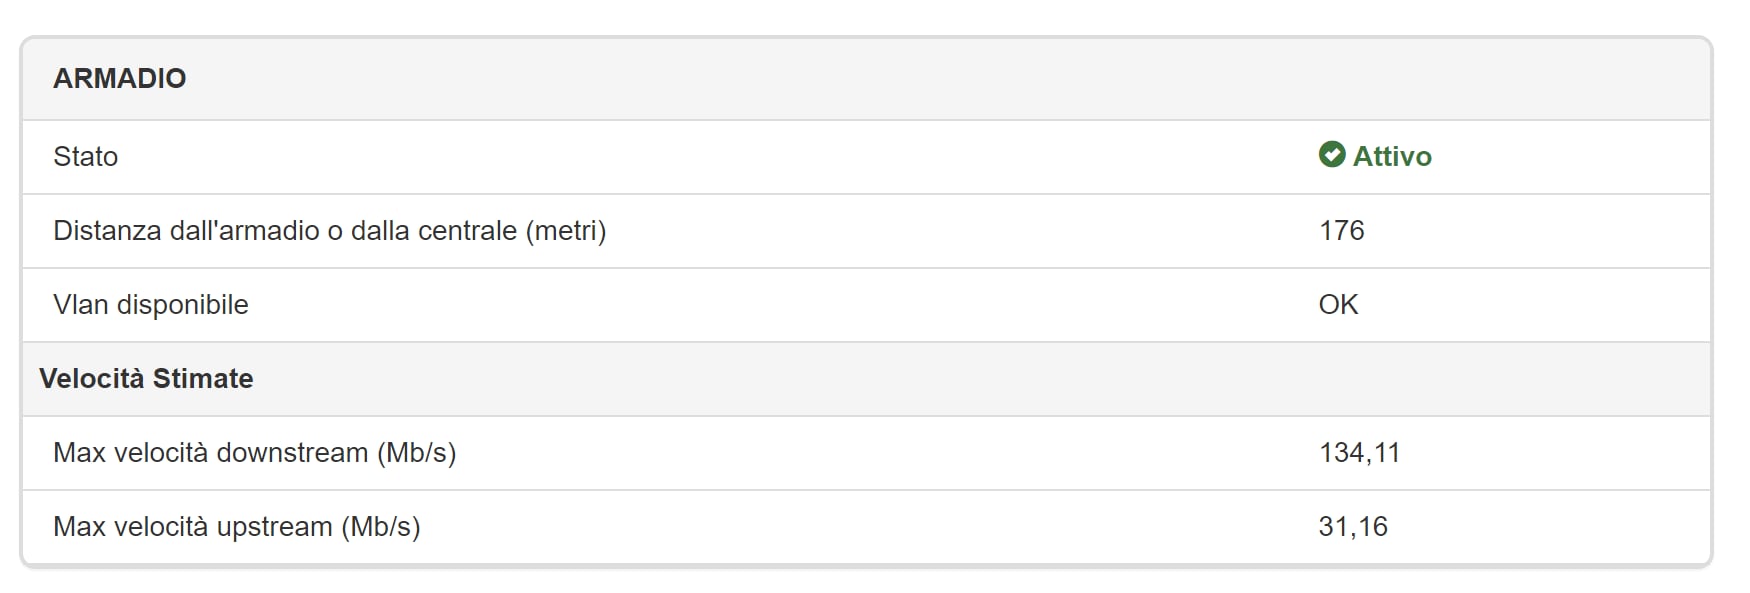Viewport: 1750px width, 593px height.
Task: Select the Stato row label
Action: (x=86, y=156)
